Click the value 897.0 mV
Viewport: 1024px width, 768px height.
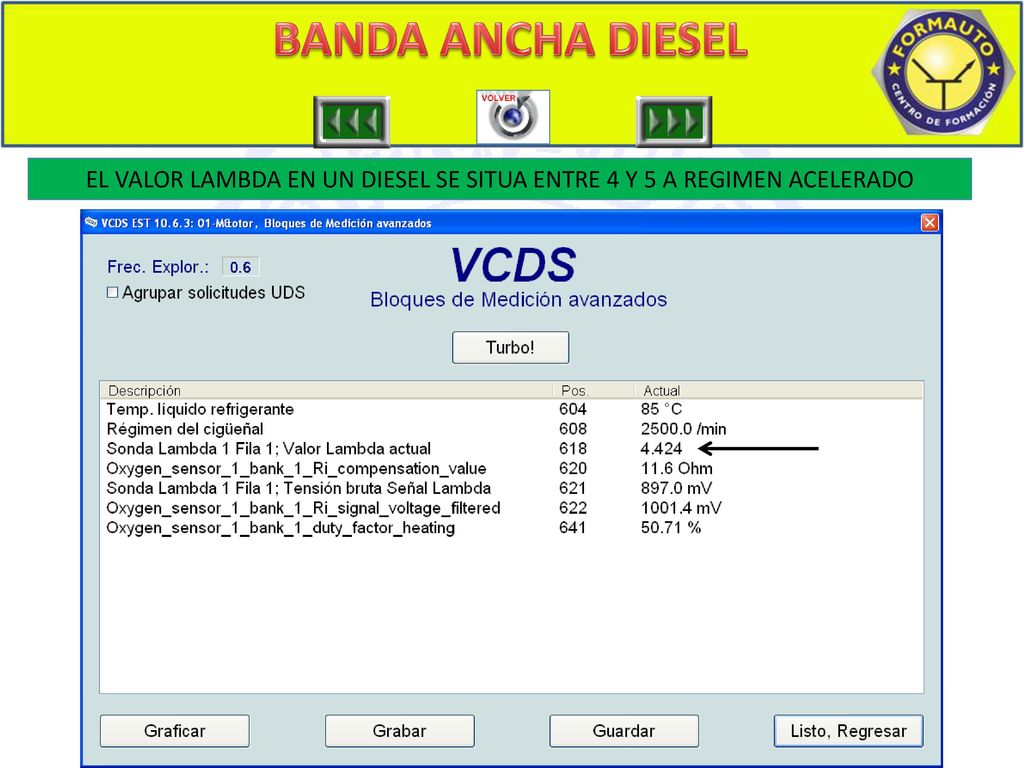point(676,488)
